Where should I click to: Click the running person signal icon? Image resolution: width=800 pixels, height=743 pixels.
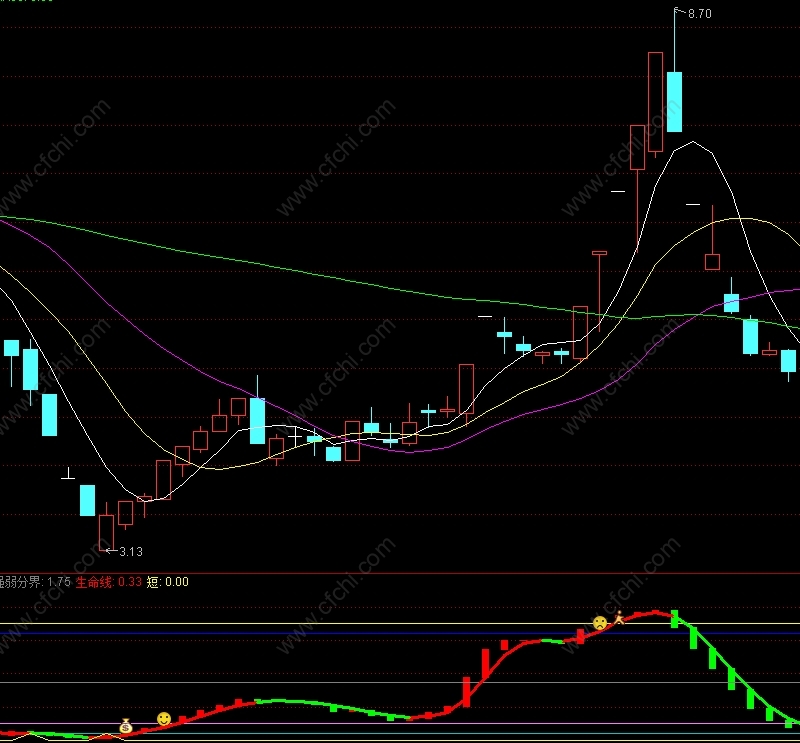[619, 617]
